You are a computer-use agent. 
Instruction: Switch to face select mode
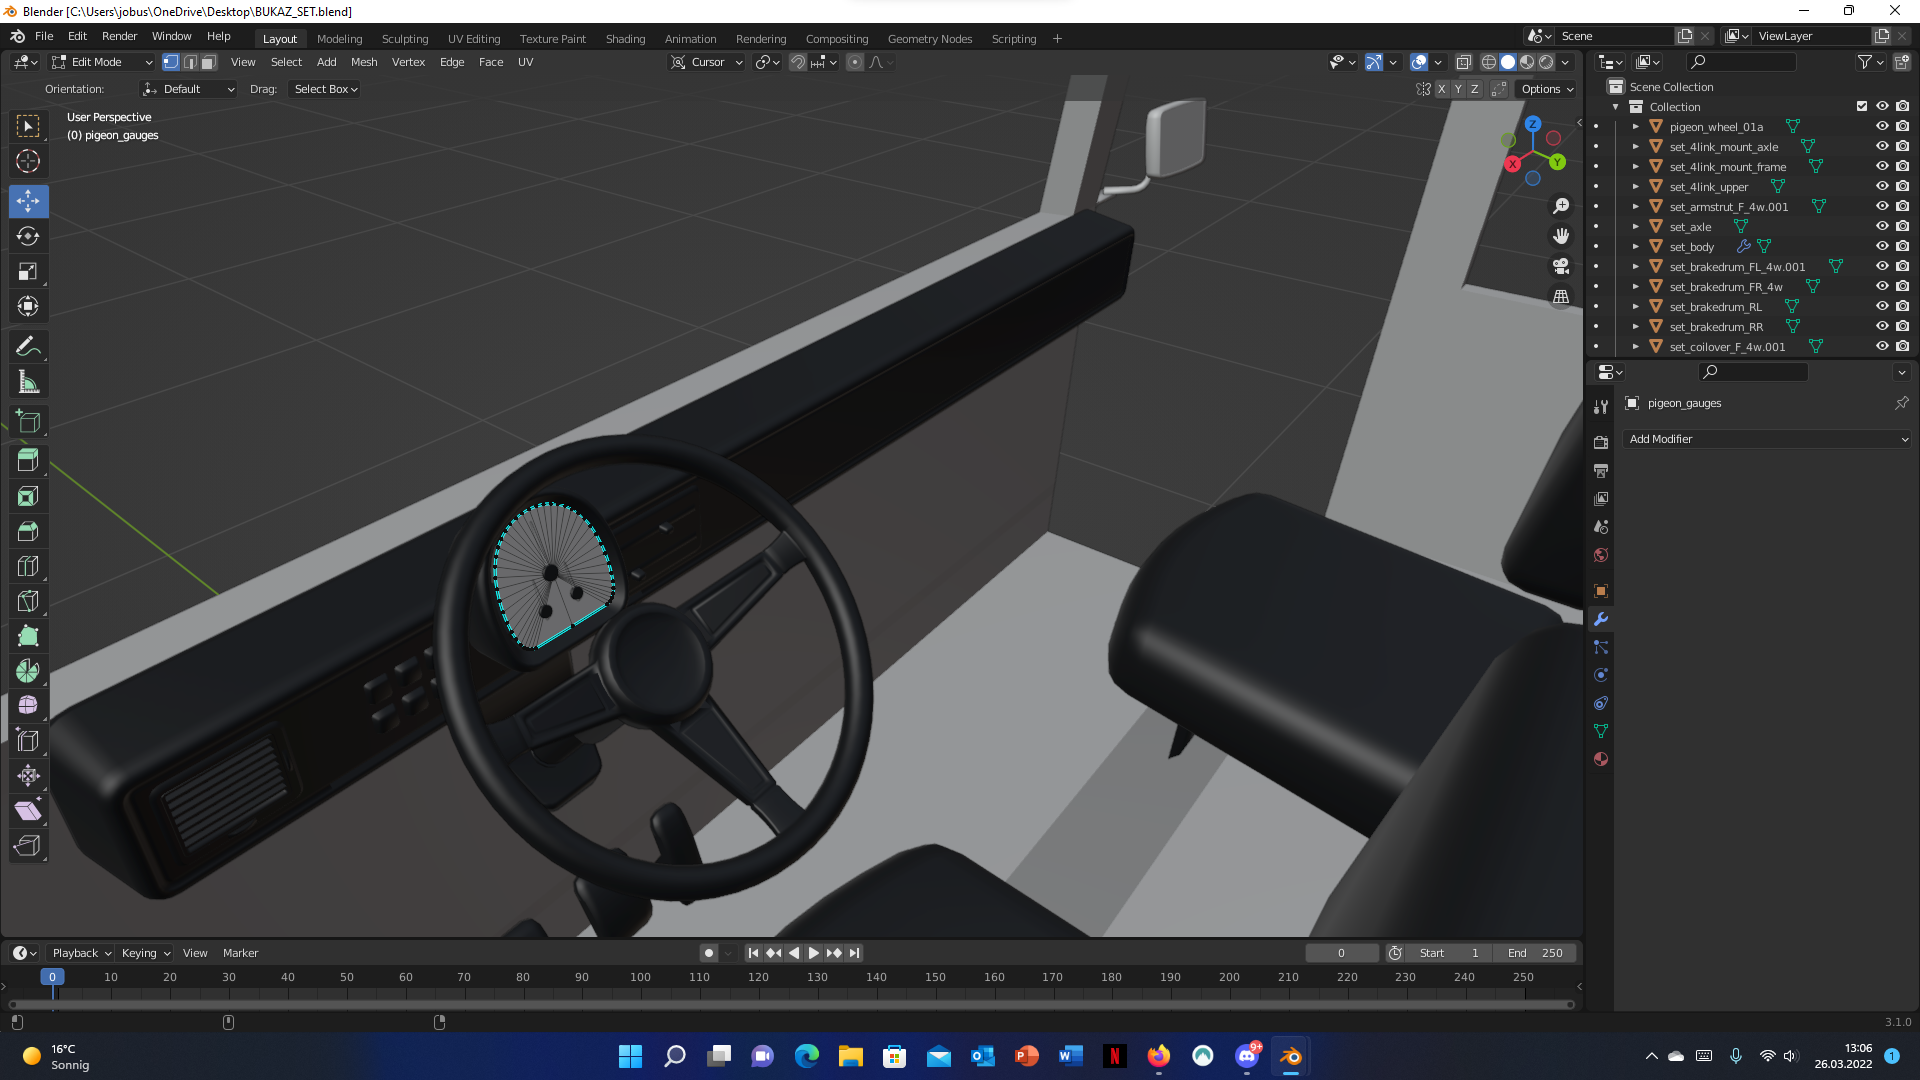click(x=208, y=62)
